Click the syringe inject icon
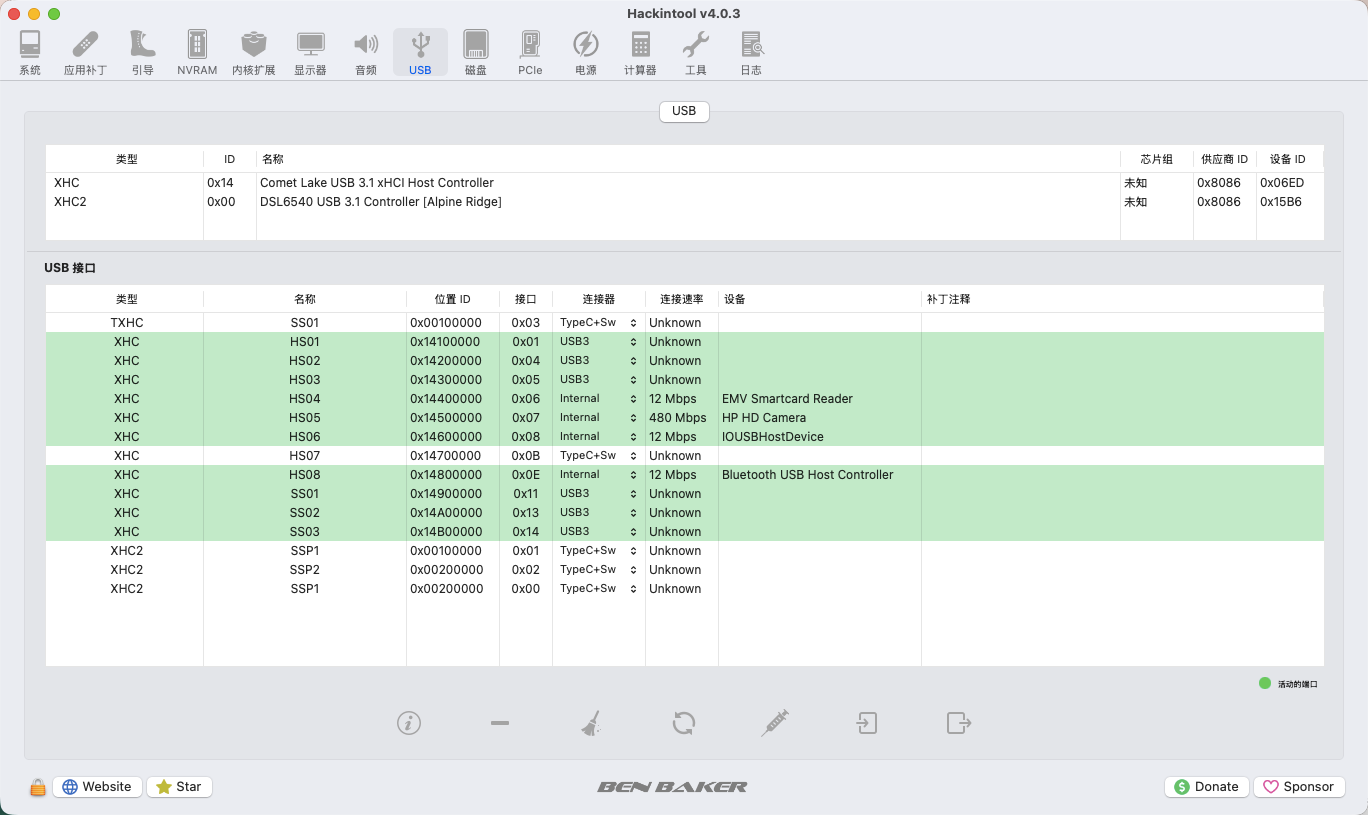Viewport: 1368px width, 815px height. point(775,723)
